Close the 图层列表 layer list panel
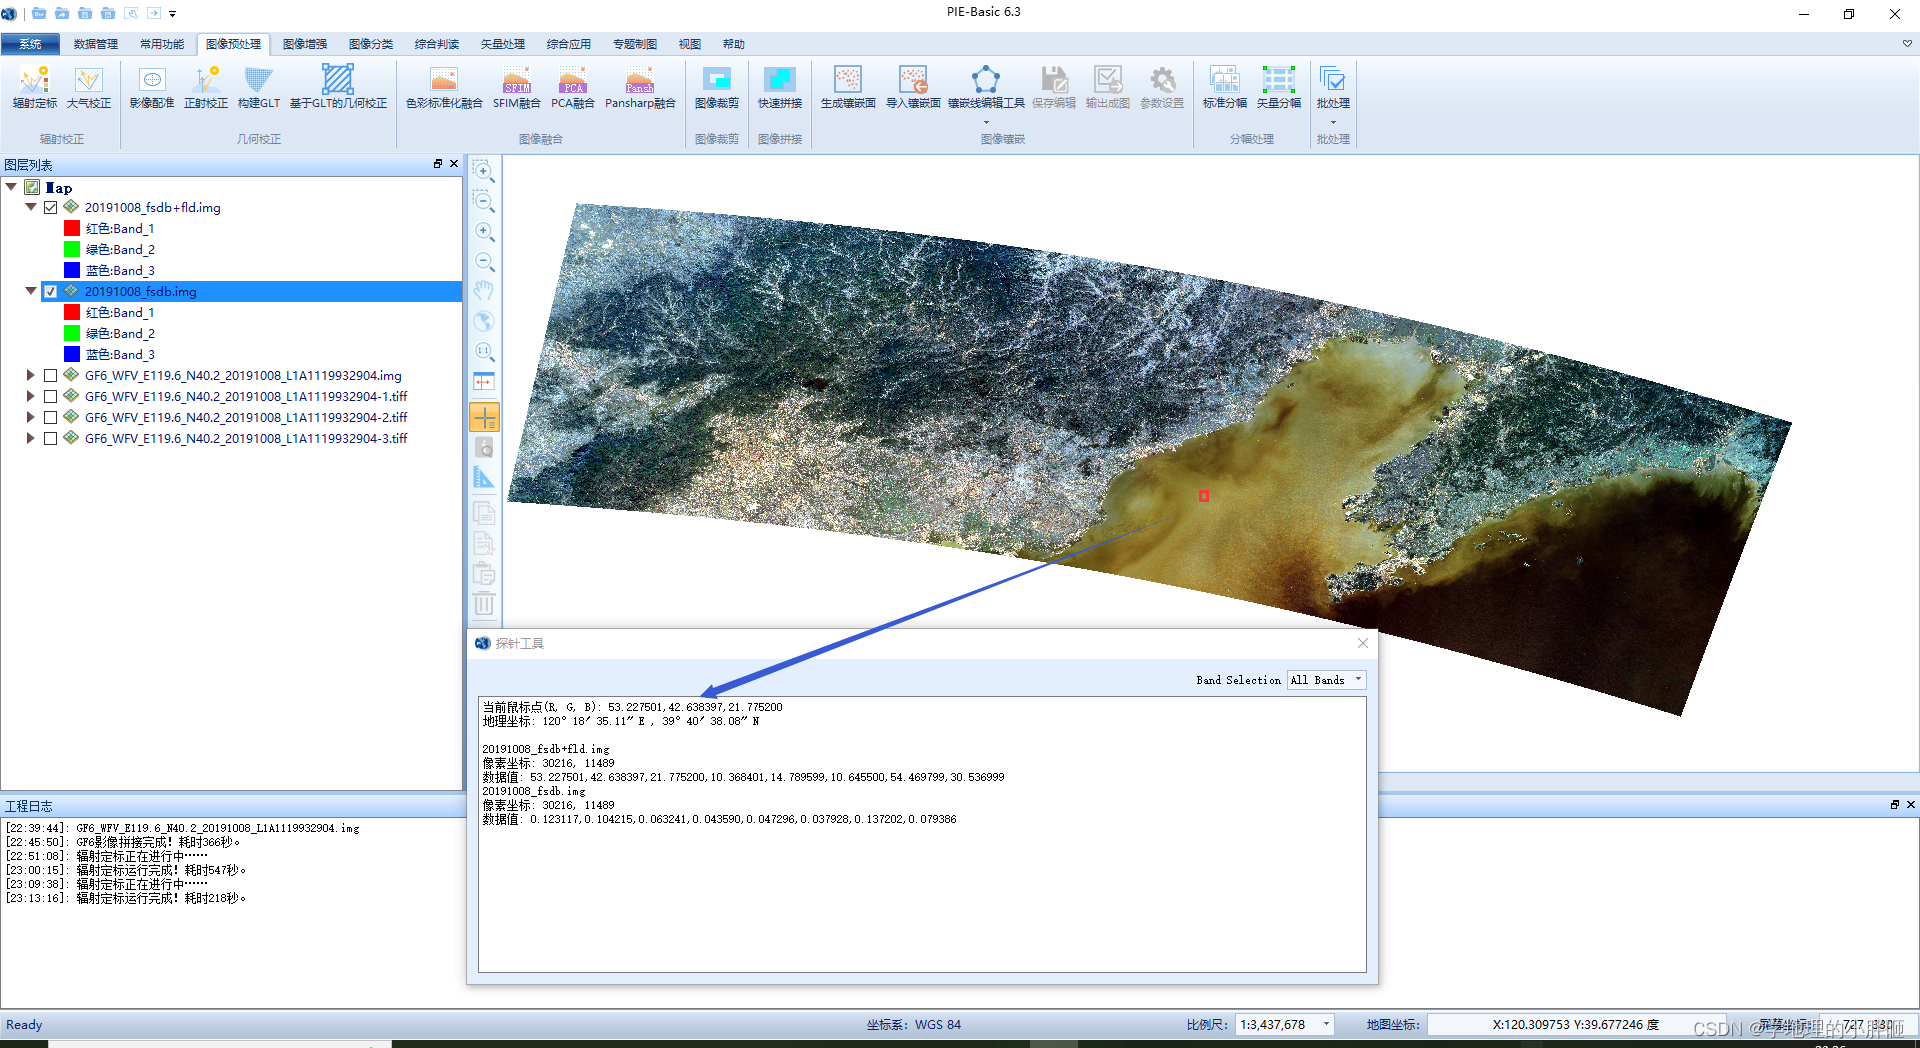 454,164
